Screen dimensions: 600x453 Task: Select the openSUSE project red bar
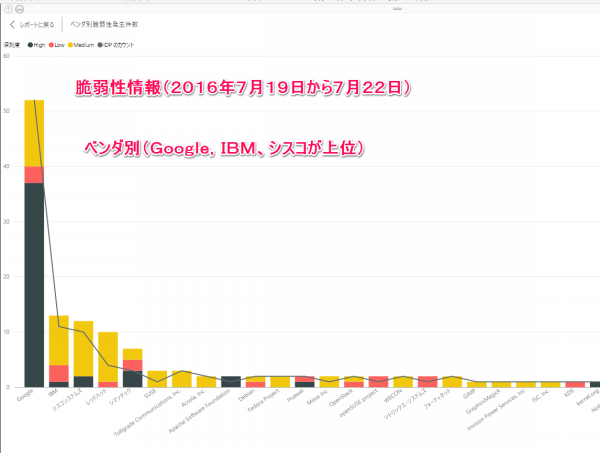tap(378, 382)
